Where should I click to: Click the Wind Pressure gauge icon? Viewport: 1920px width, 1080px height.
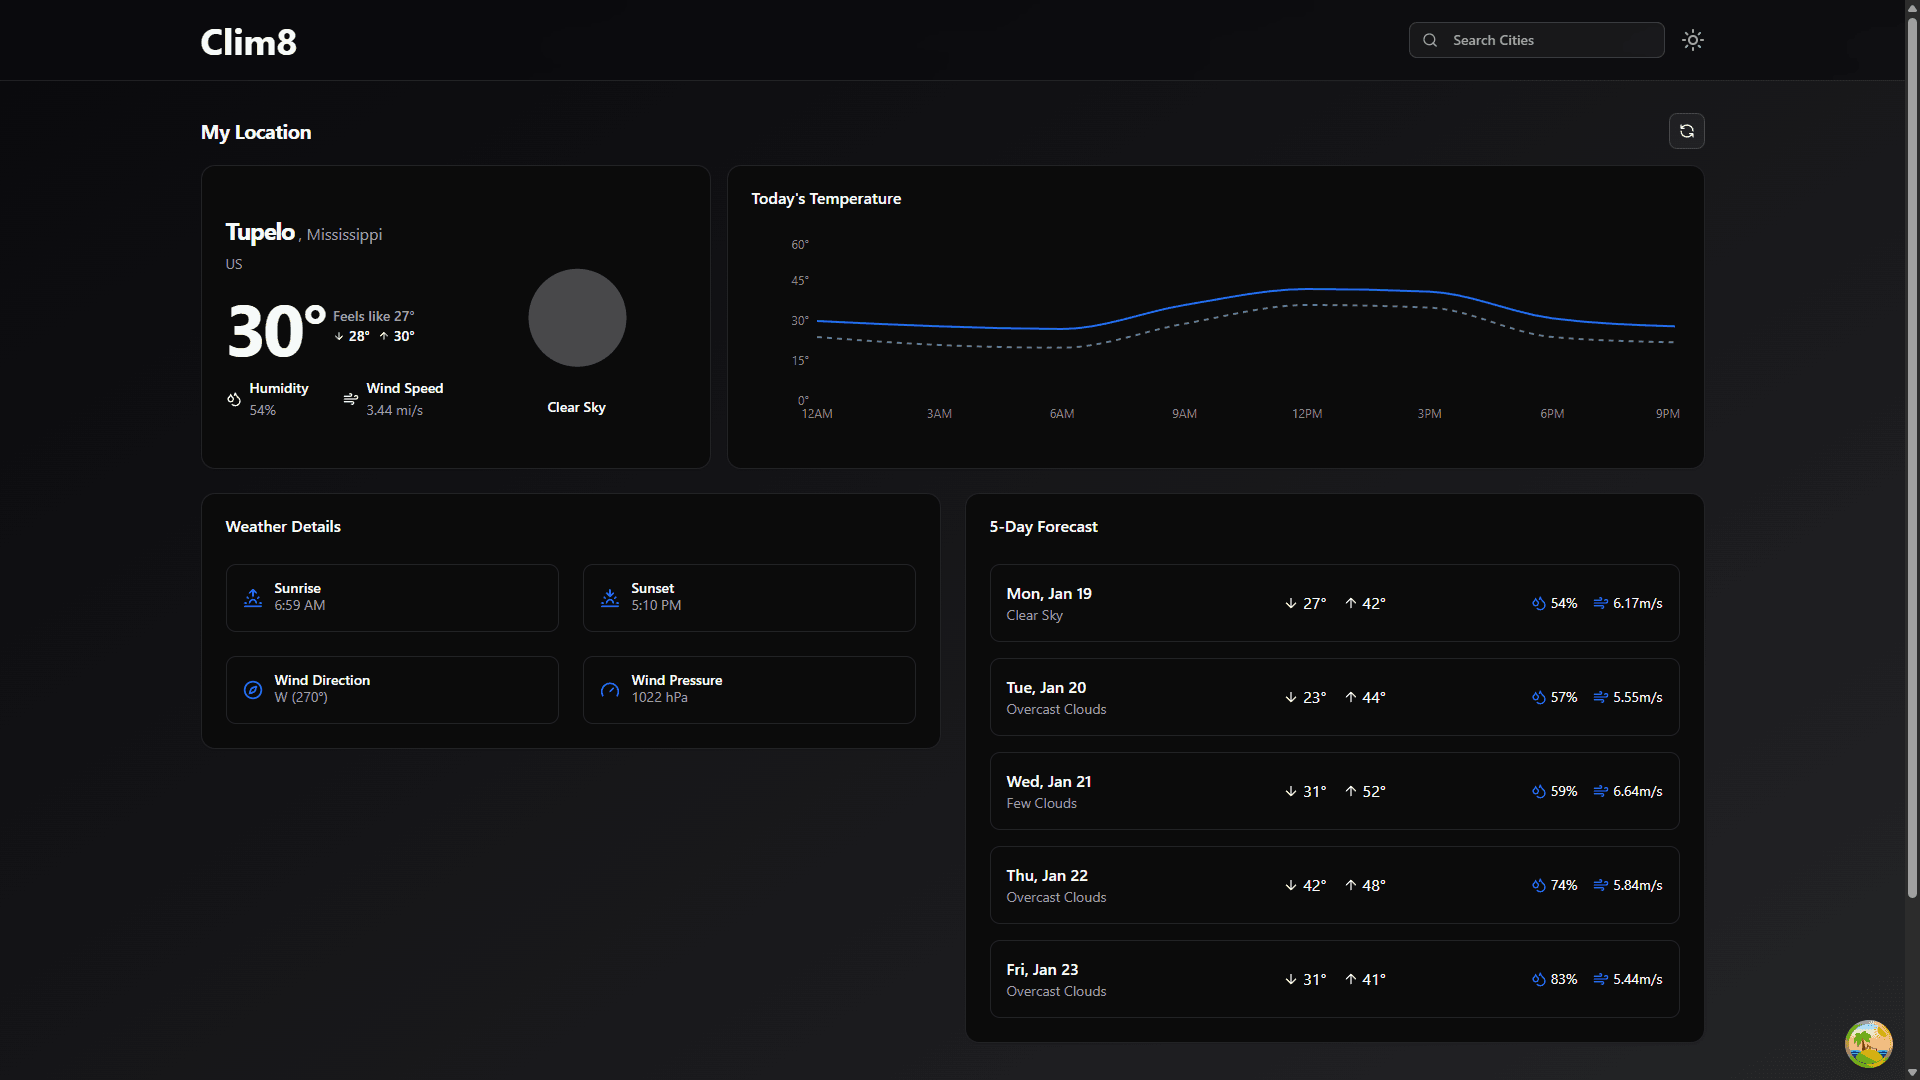pos(610,690)
